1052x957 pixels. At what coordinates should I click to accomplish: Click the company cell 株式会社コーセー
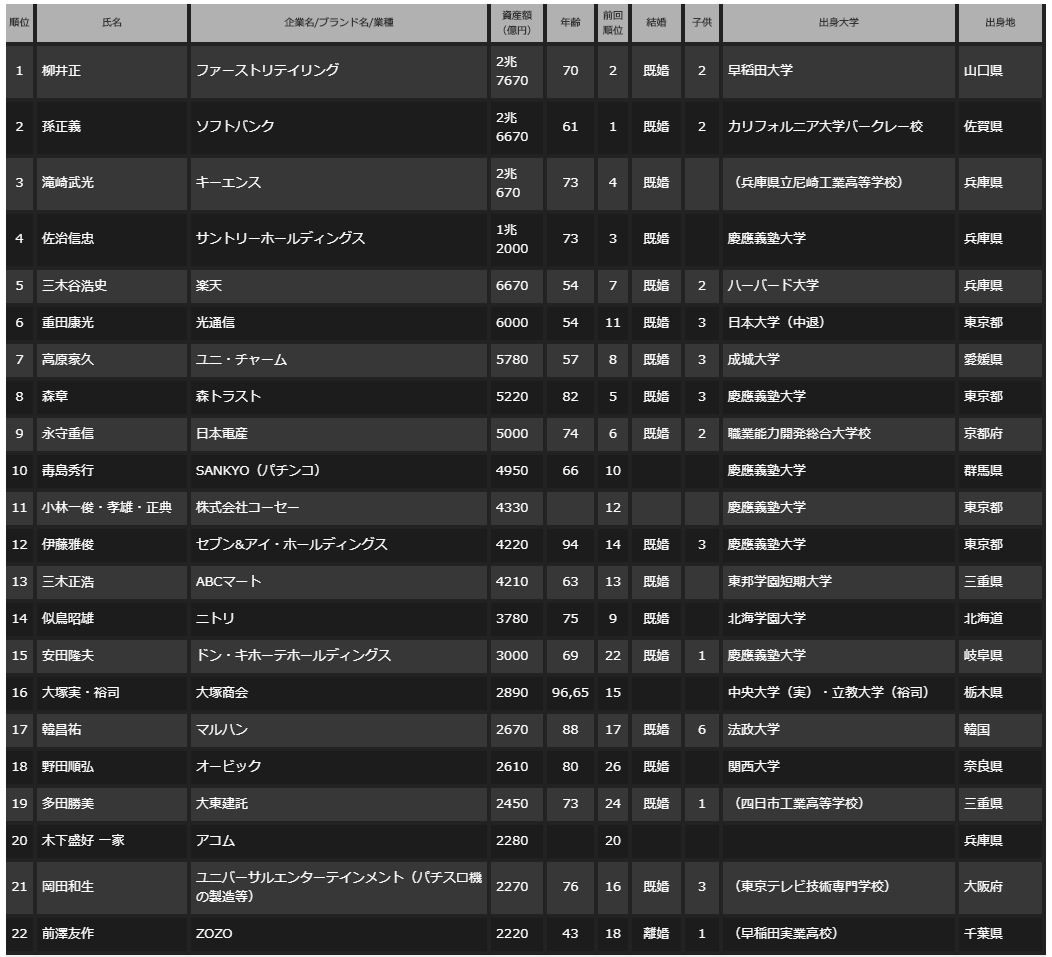(339, 507)
